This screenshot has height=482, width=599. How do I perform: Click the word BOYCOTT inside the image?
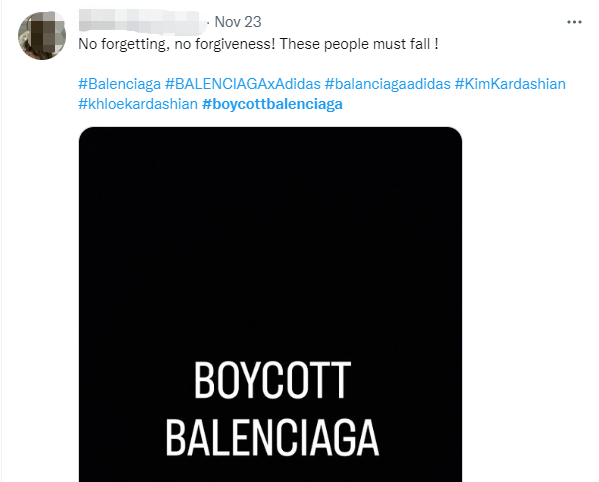pyautogui.click(x=272, y=380)
